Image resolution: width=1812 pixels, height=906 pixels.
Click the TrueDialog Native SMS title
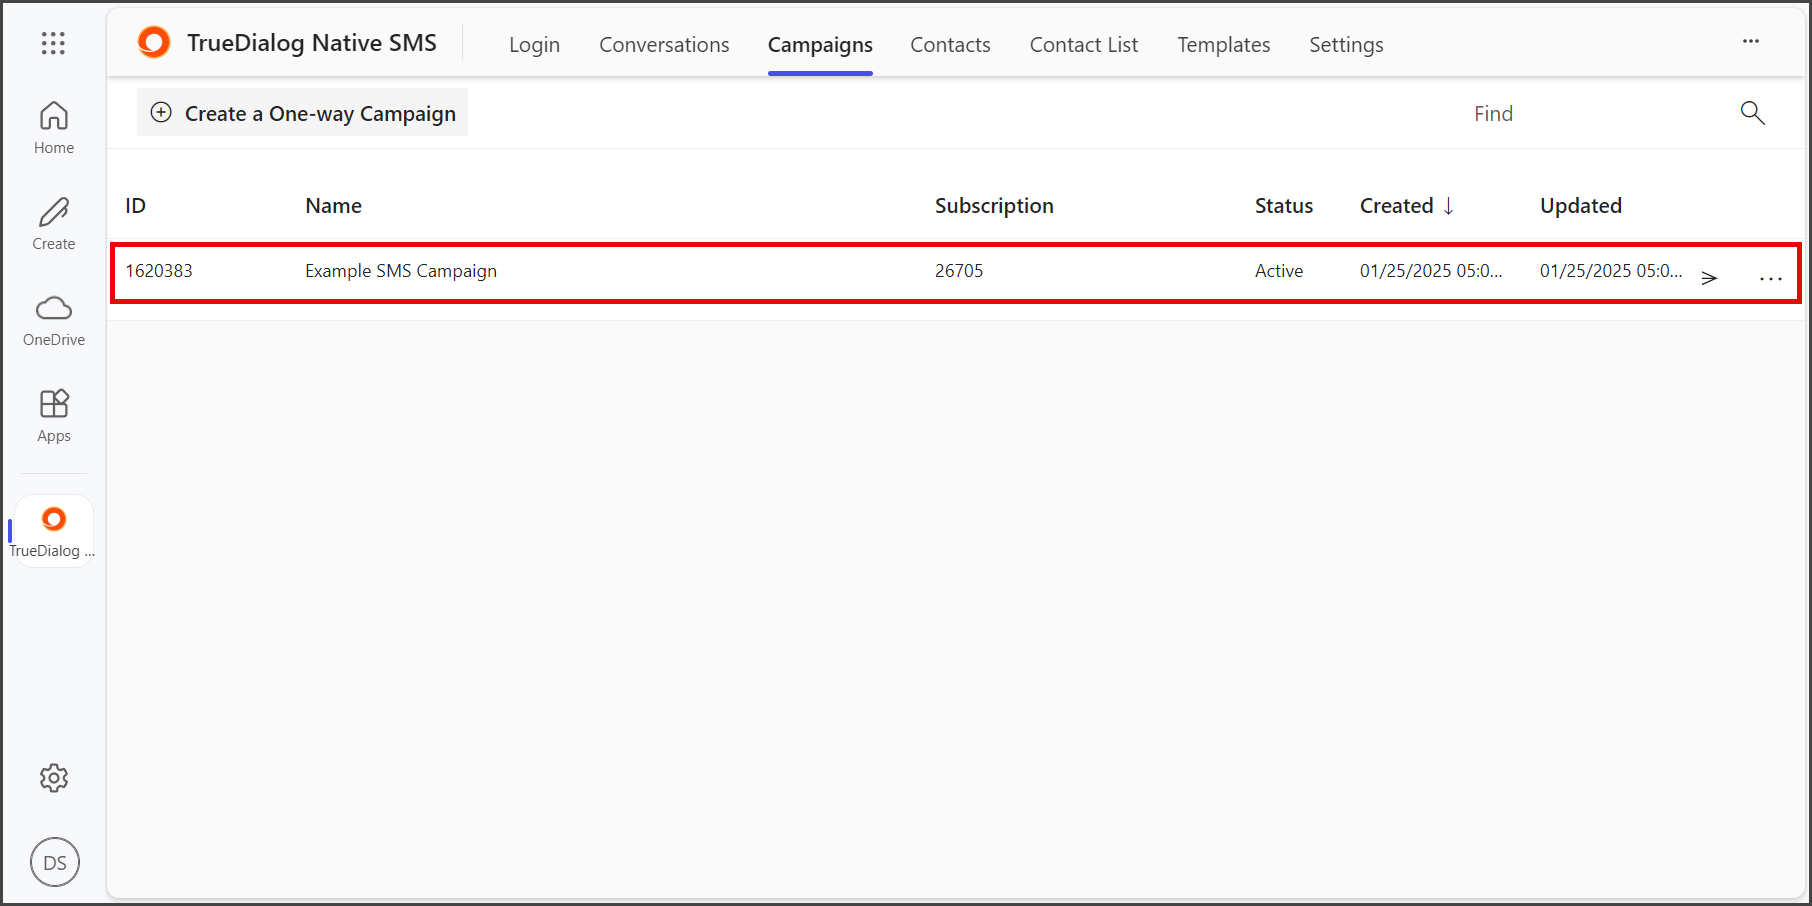pyautogui.click(x=312, y=43)
